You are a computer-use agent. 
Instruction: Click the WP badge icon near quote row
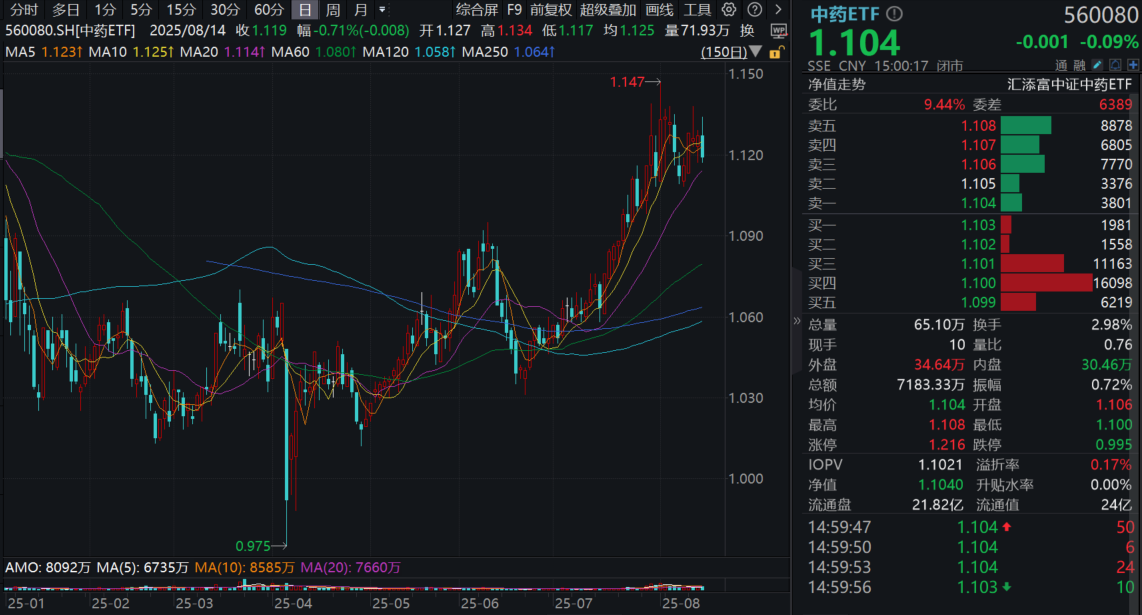pos(779,31)
